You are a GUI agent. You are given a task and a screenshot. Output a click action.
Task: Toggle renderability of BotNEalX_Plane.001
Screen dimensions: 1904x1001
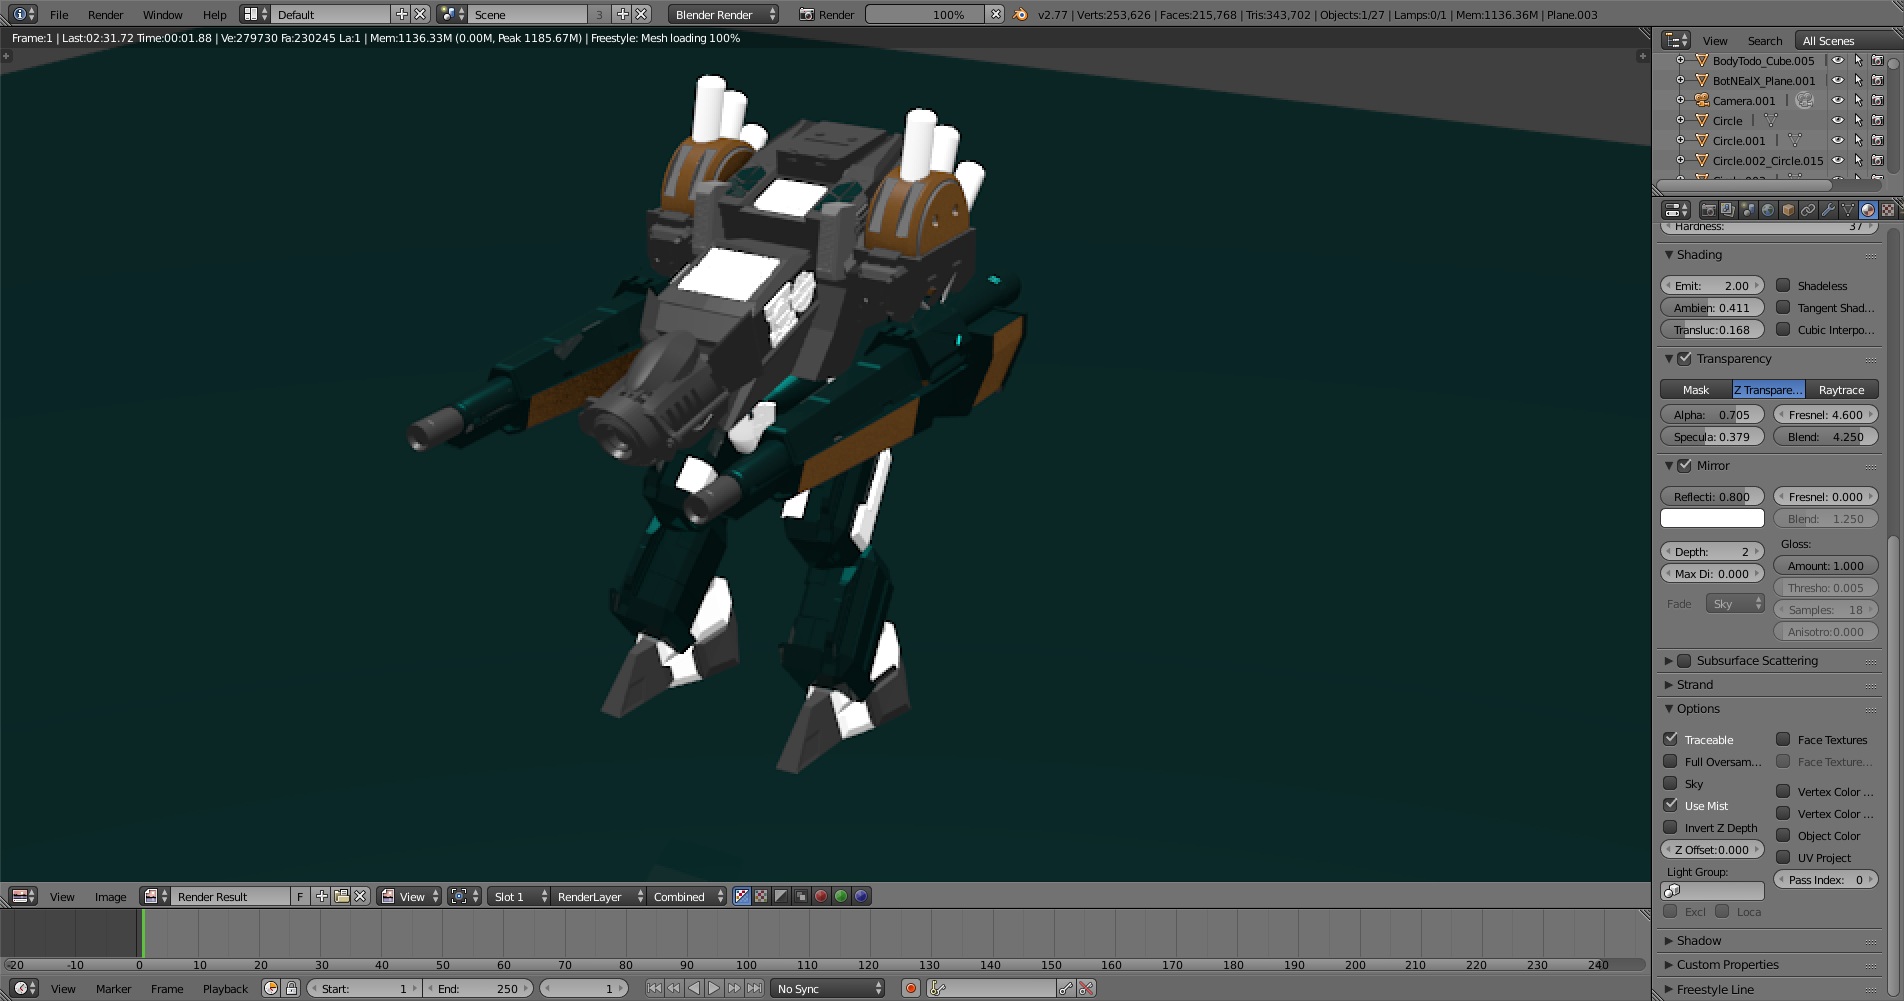coord(1877,80)
